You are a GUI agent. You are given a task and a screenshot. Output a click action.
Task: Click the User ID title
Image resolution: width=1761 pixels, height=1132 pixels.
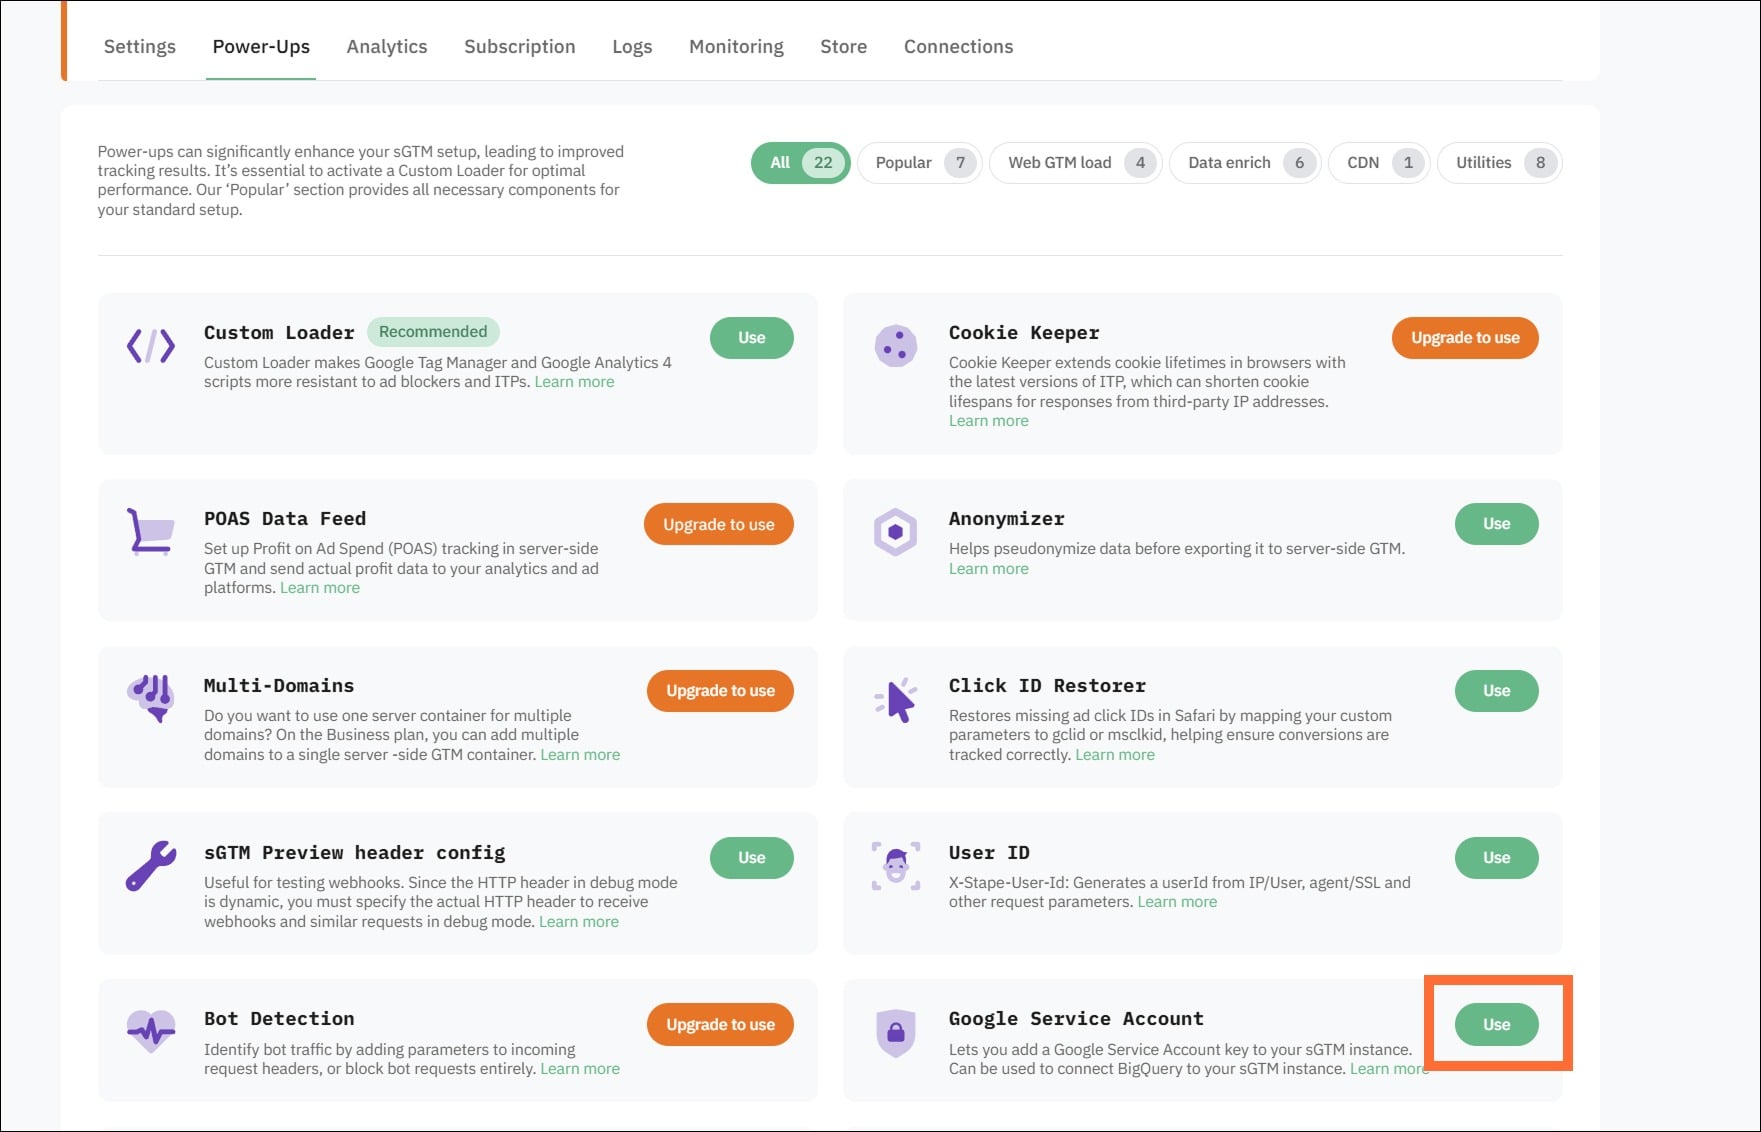[x=989, y=853]
